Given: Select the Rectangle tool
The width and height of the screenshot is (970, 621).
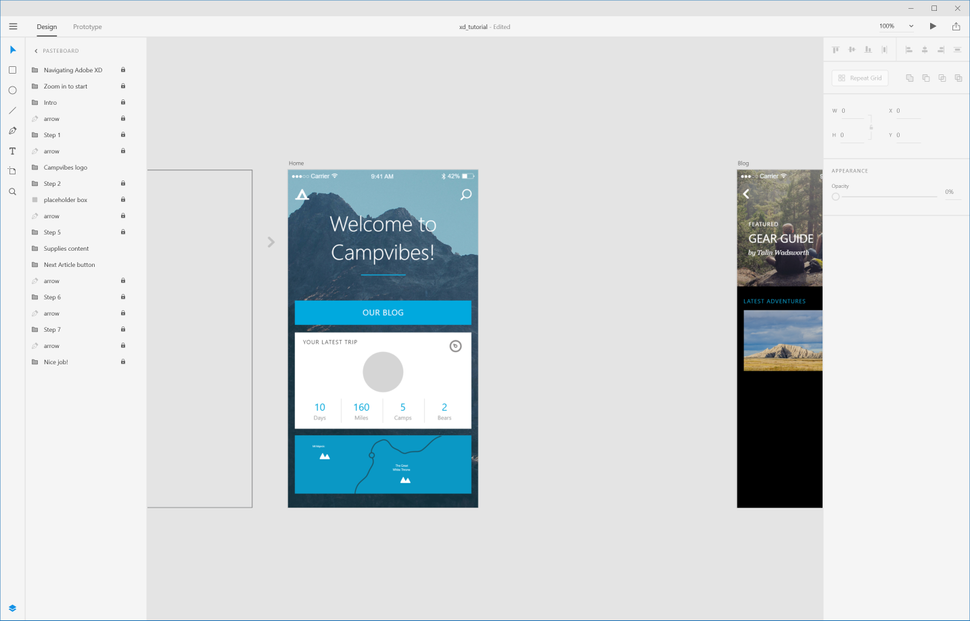Looking at the screenshot, I should click(x=12, y=69).
